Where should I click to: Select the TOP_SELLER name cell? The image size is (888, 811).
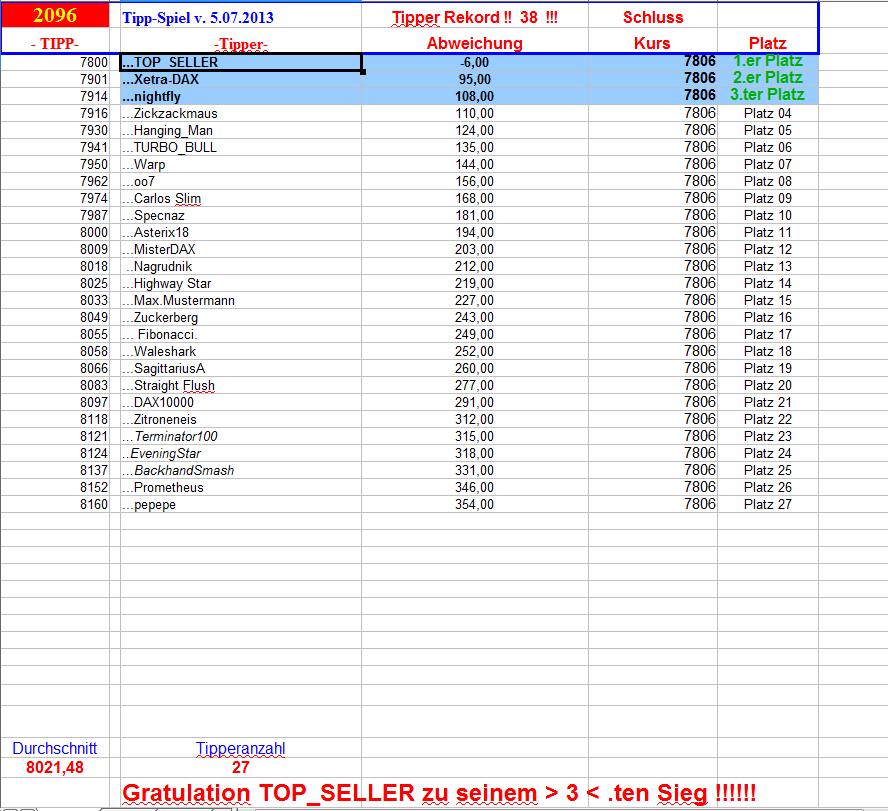pyautogui.click(x=241, y=62)
